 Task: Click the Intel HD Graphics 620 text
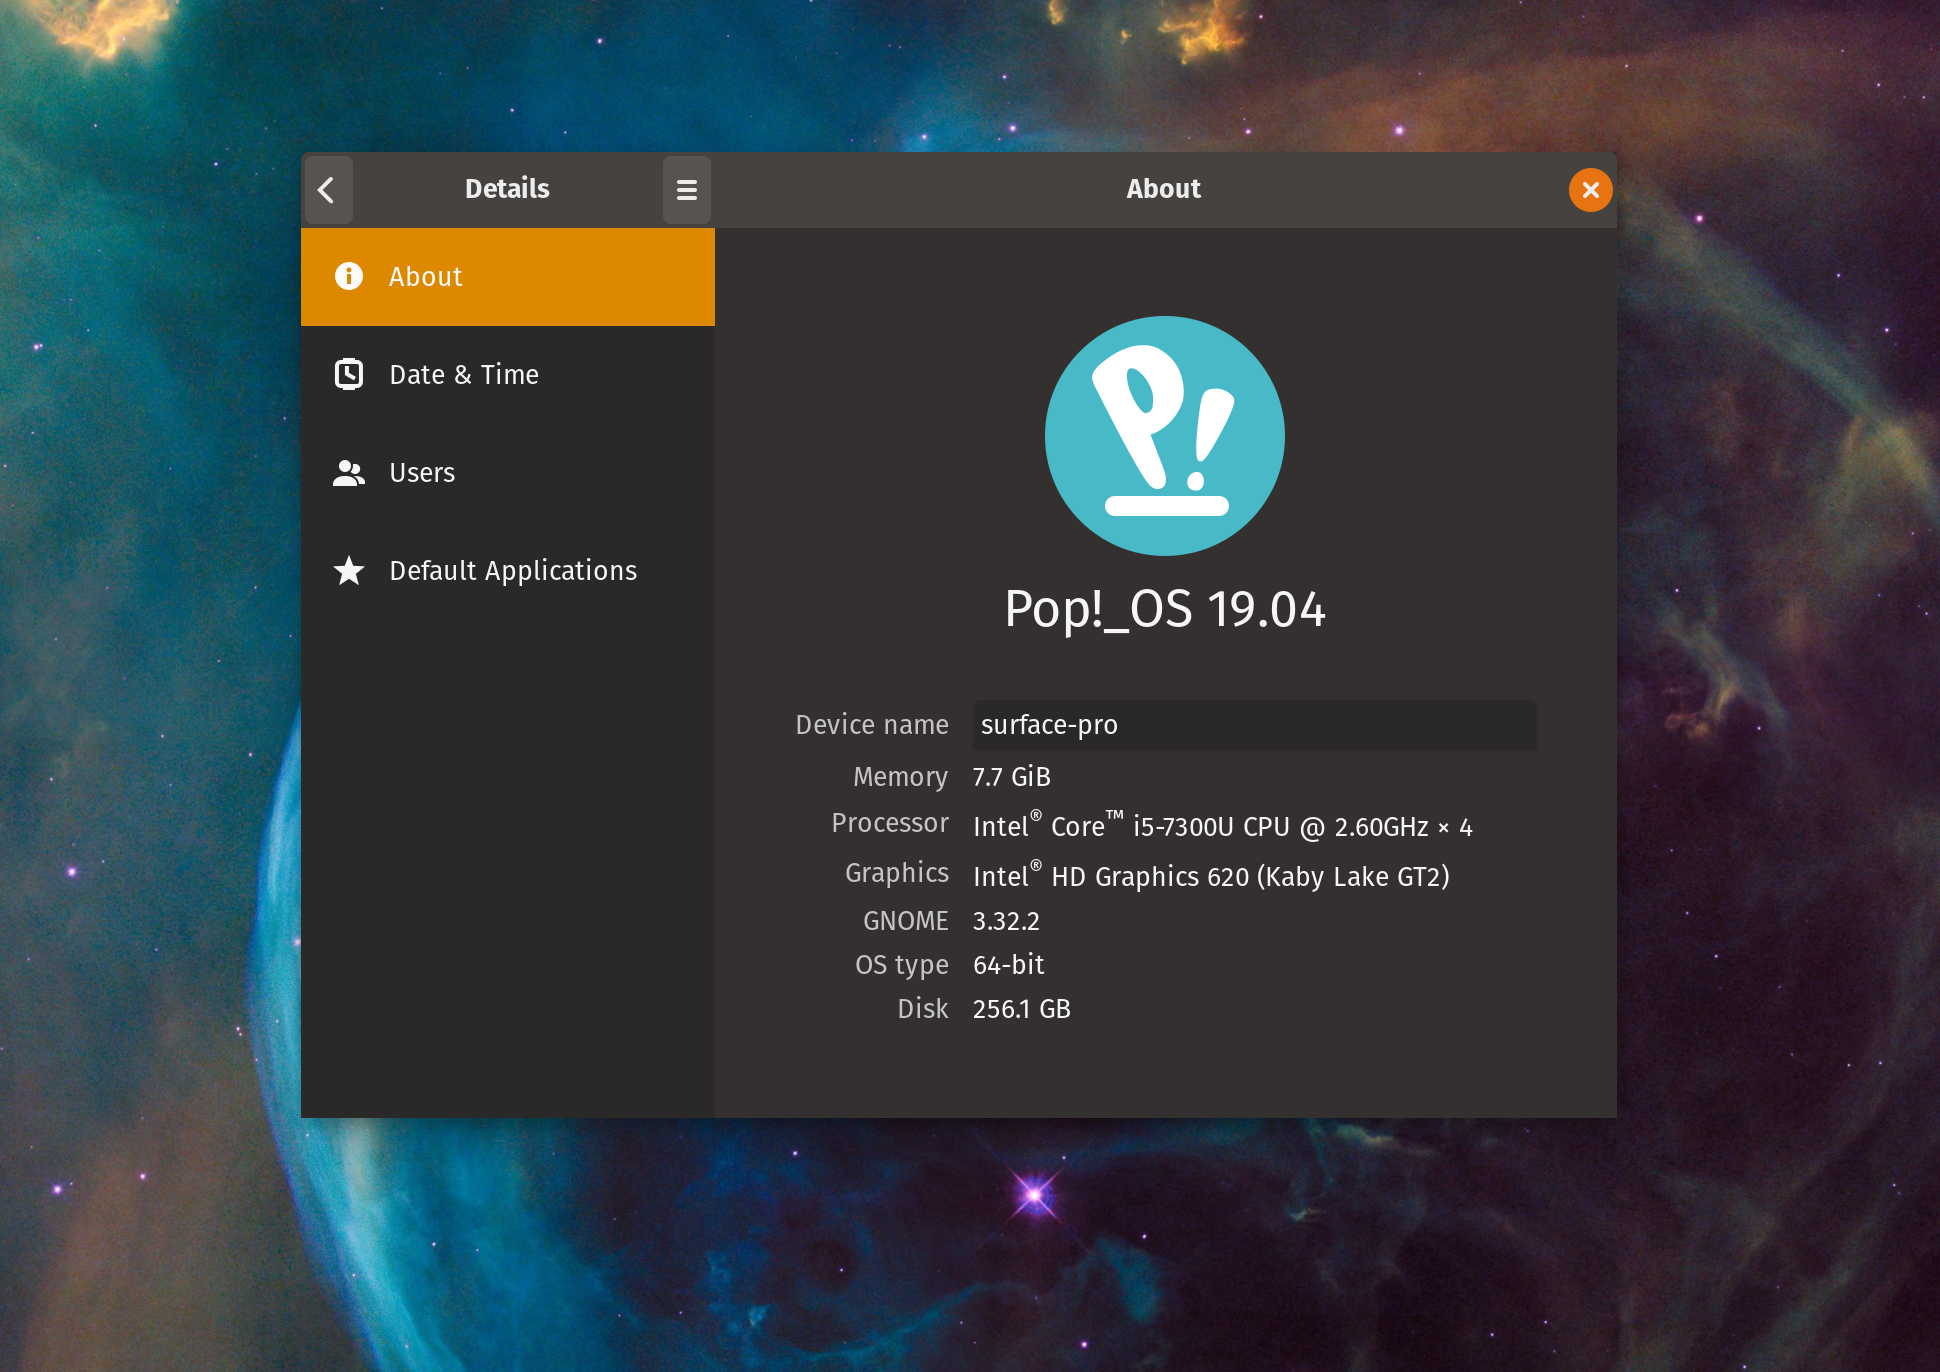(1210, 877)
